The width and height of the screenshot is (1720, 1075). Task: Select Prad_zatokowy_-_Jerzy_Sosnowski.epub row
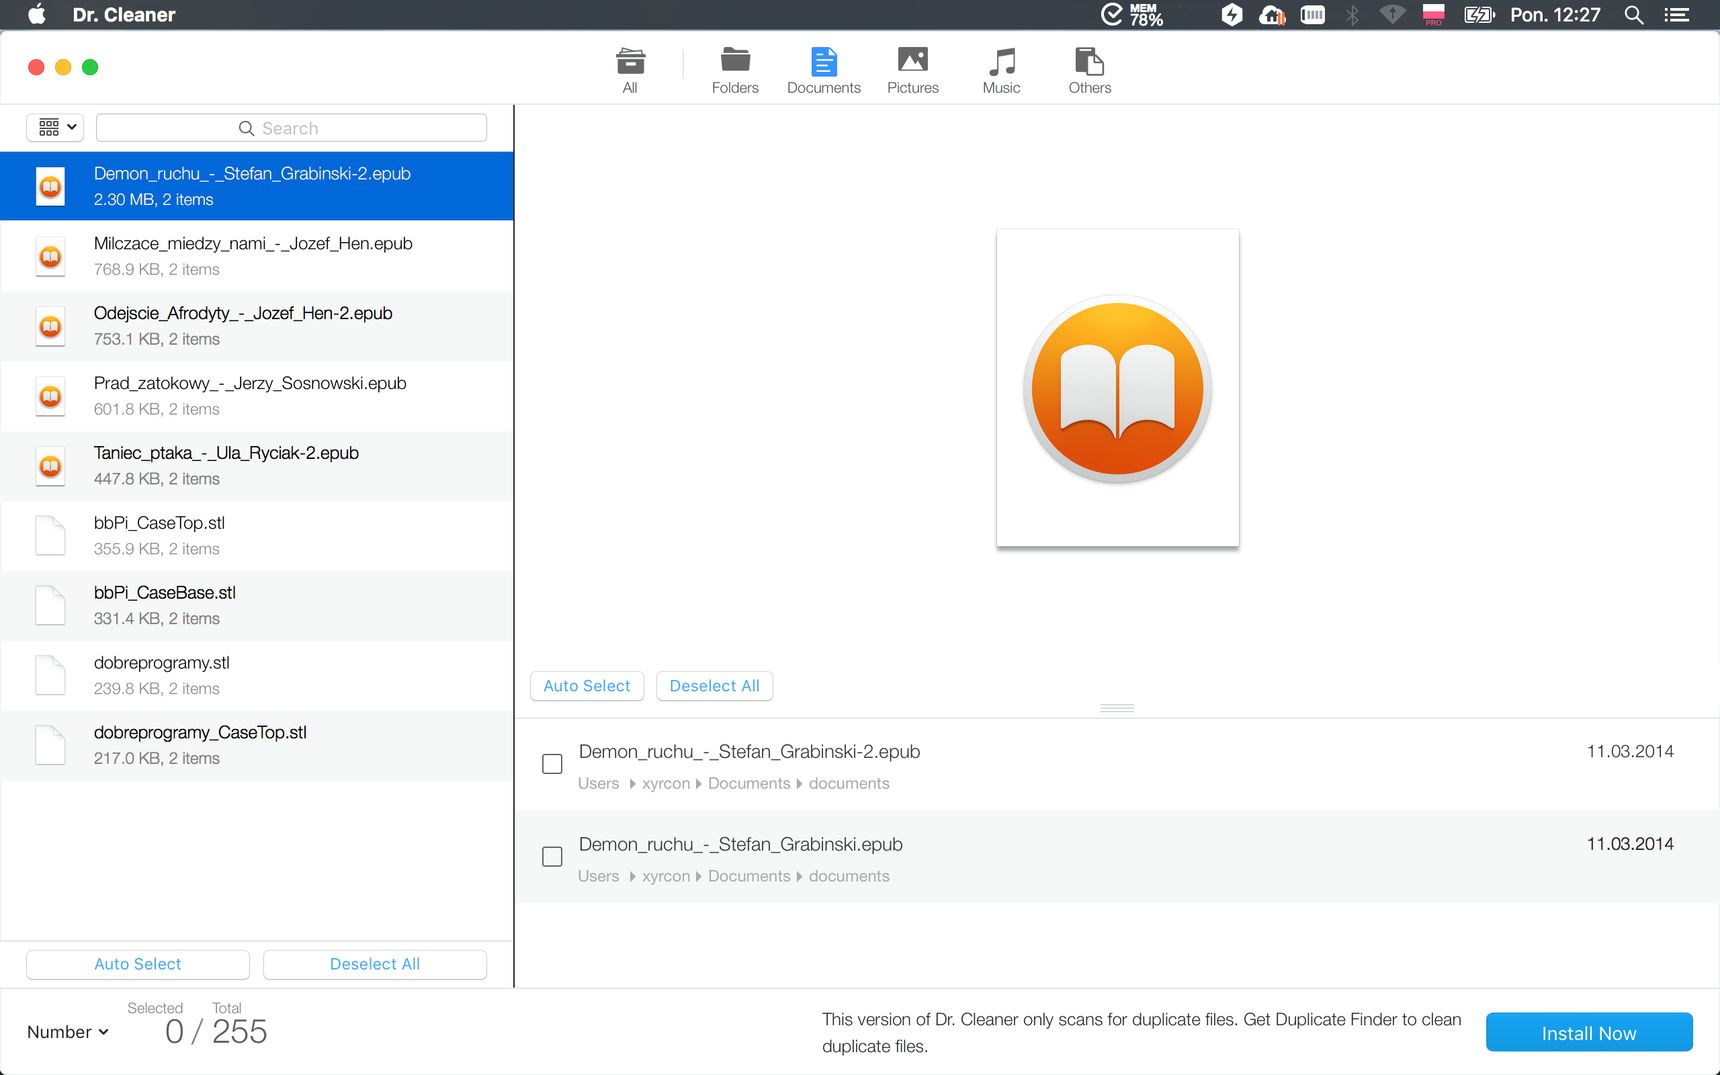pos(257,396)
